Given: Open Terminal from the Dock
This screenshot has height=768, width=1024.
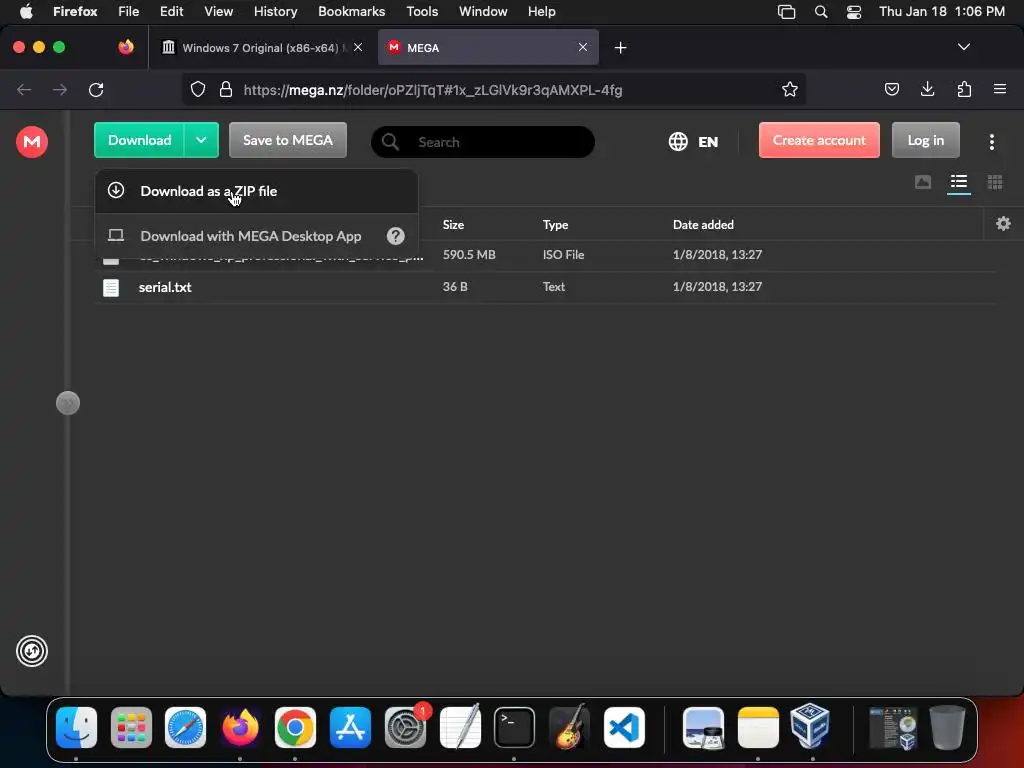Looking at the screenshot, I should (x=514, y=728).
